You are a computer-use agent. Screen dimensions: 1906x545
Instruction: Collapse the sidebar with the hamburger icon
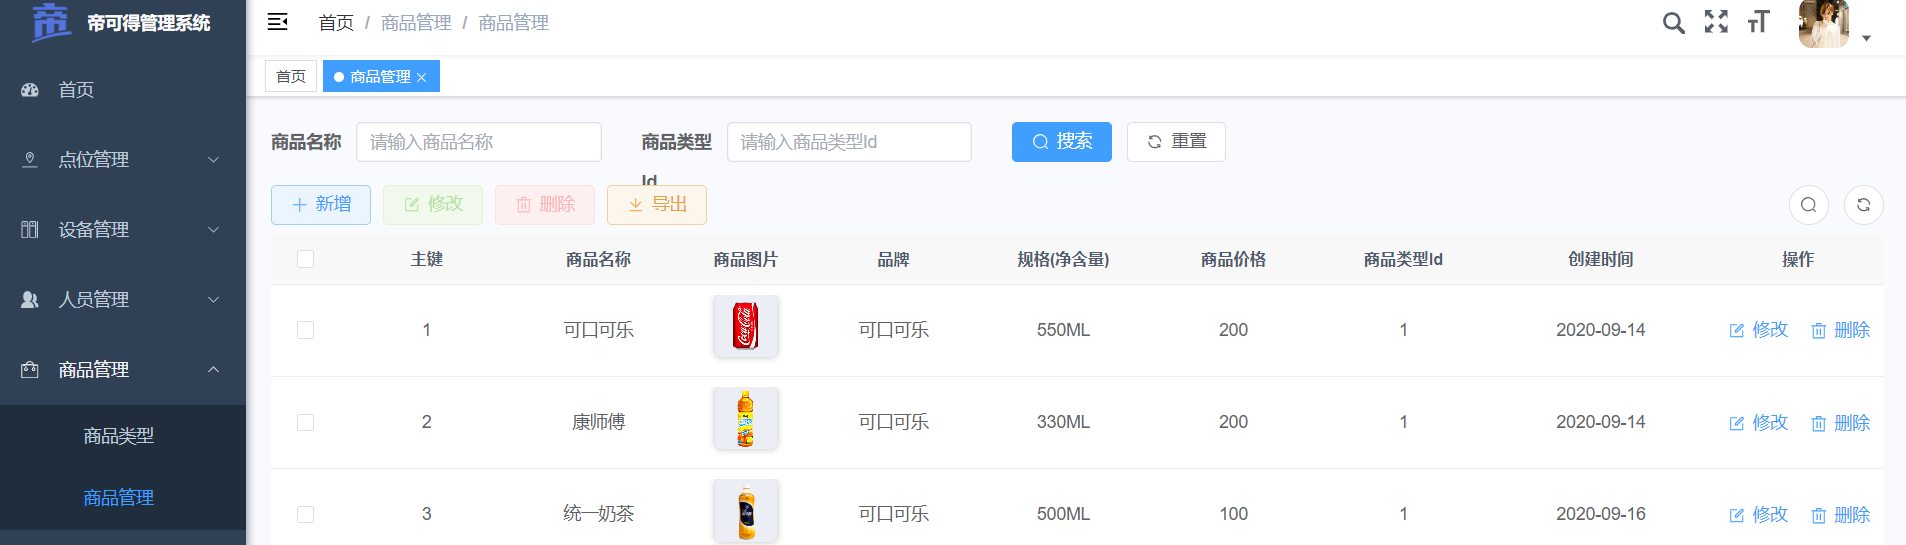pyautogui.click(x=278, y=22)
